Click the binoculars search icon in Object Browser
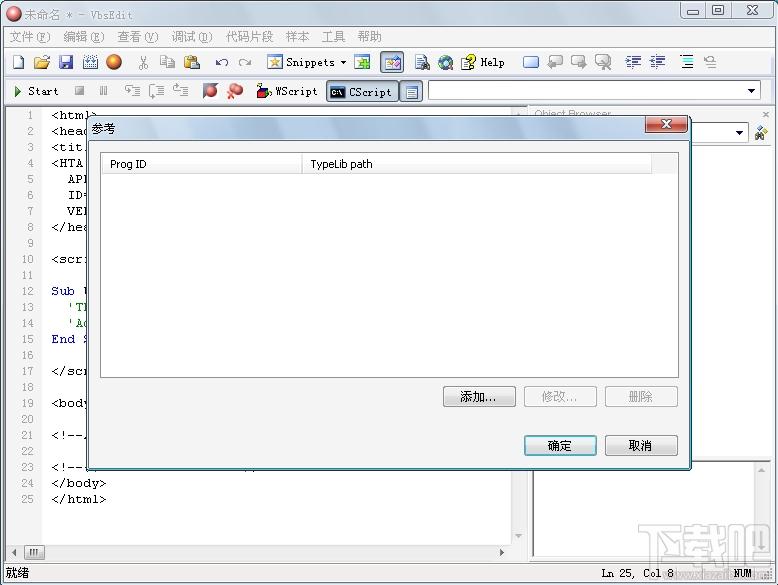Image resolution: width=778 pixels, height=585 pixels. (x=761, y=132)
